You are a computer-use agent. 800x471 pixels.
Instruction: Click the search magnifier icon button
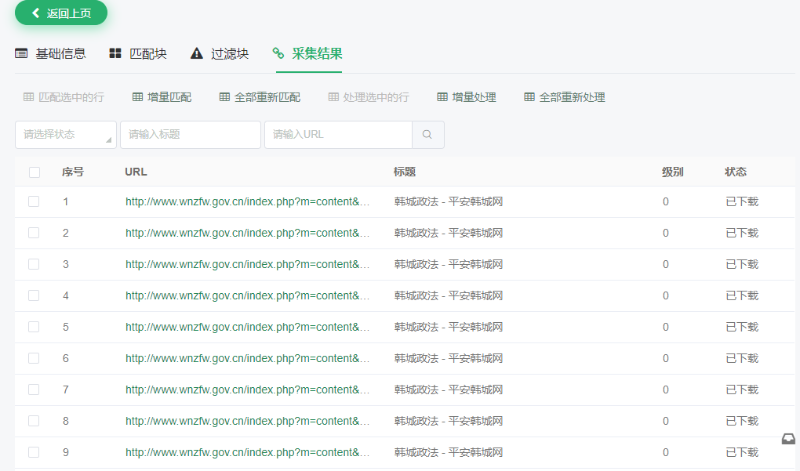(428, 134)
